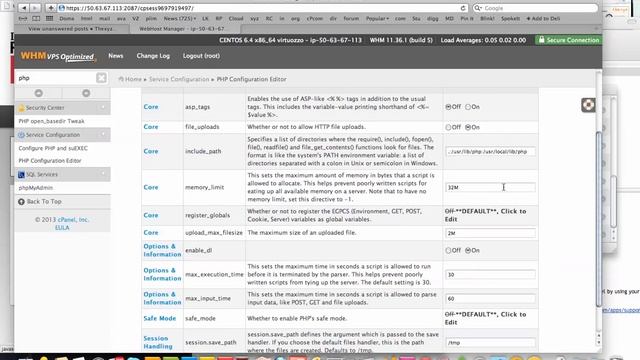Click safe_mode Click to Edit value

(486, 318)
